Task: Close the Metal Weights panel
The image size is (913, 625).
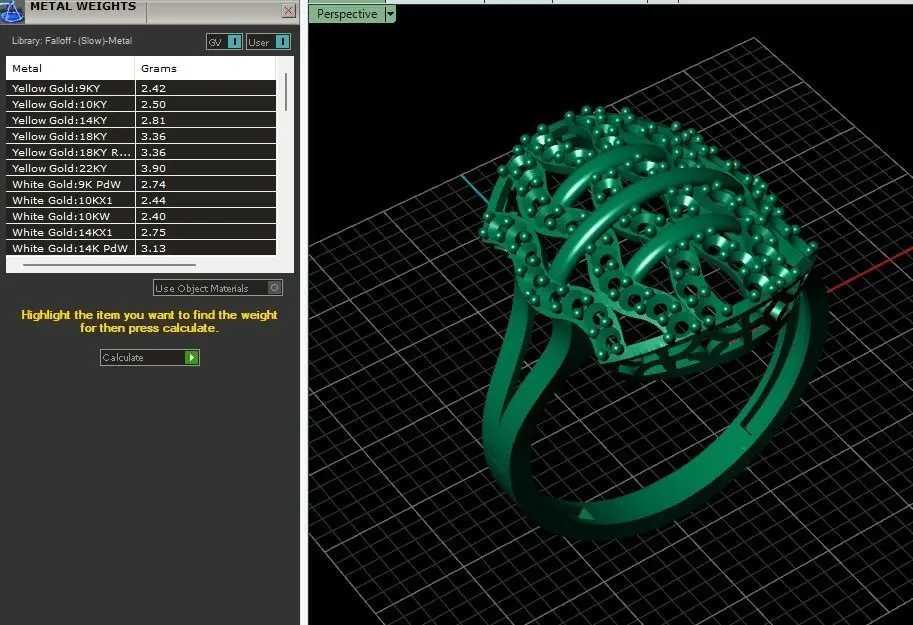Action: [288, 10]
